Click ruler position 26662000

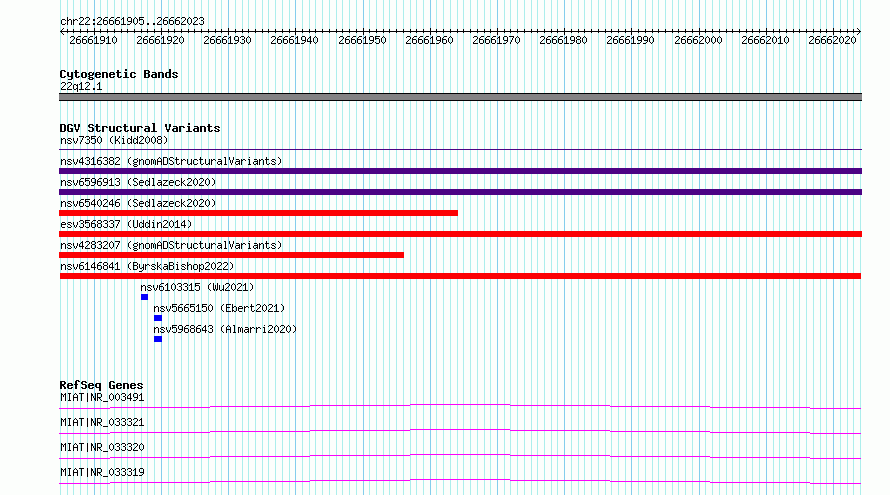click(698, 40)
